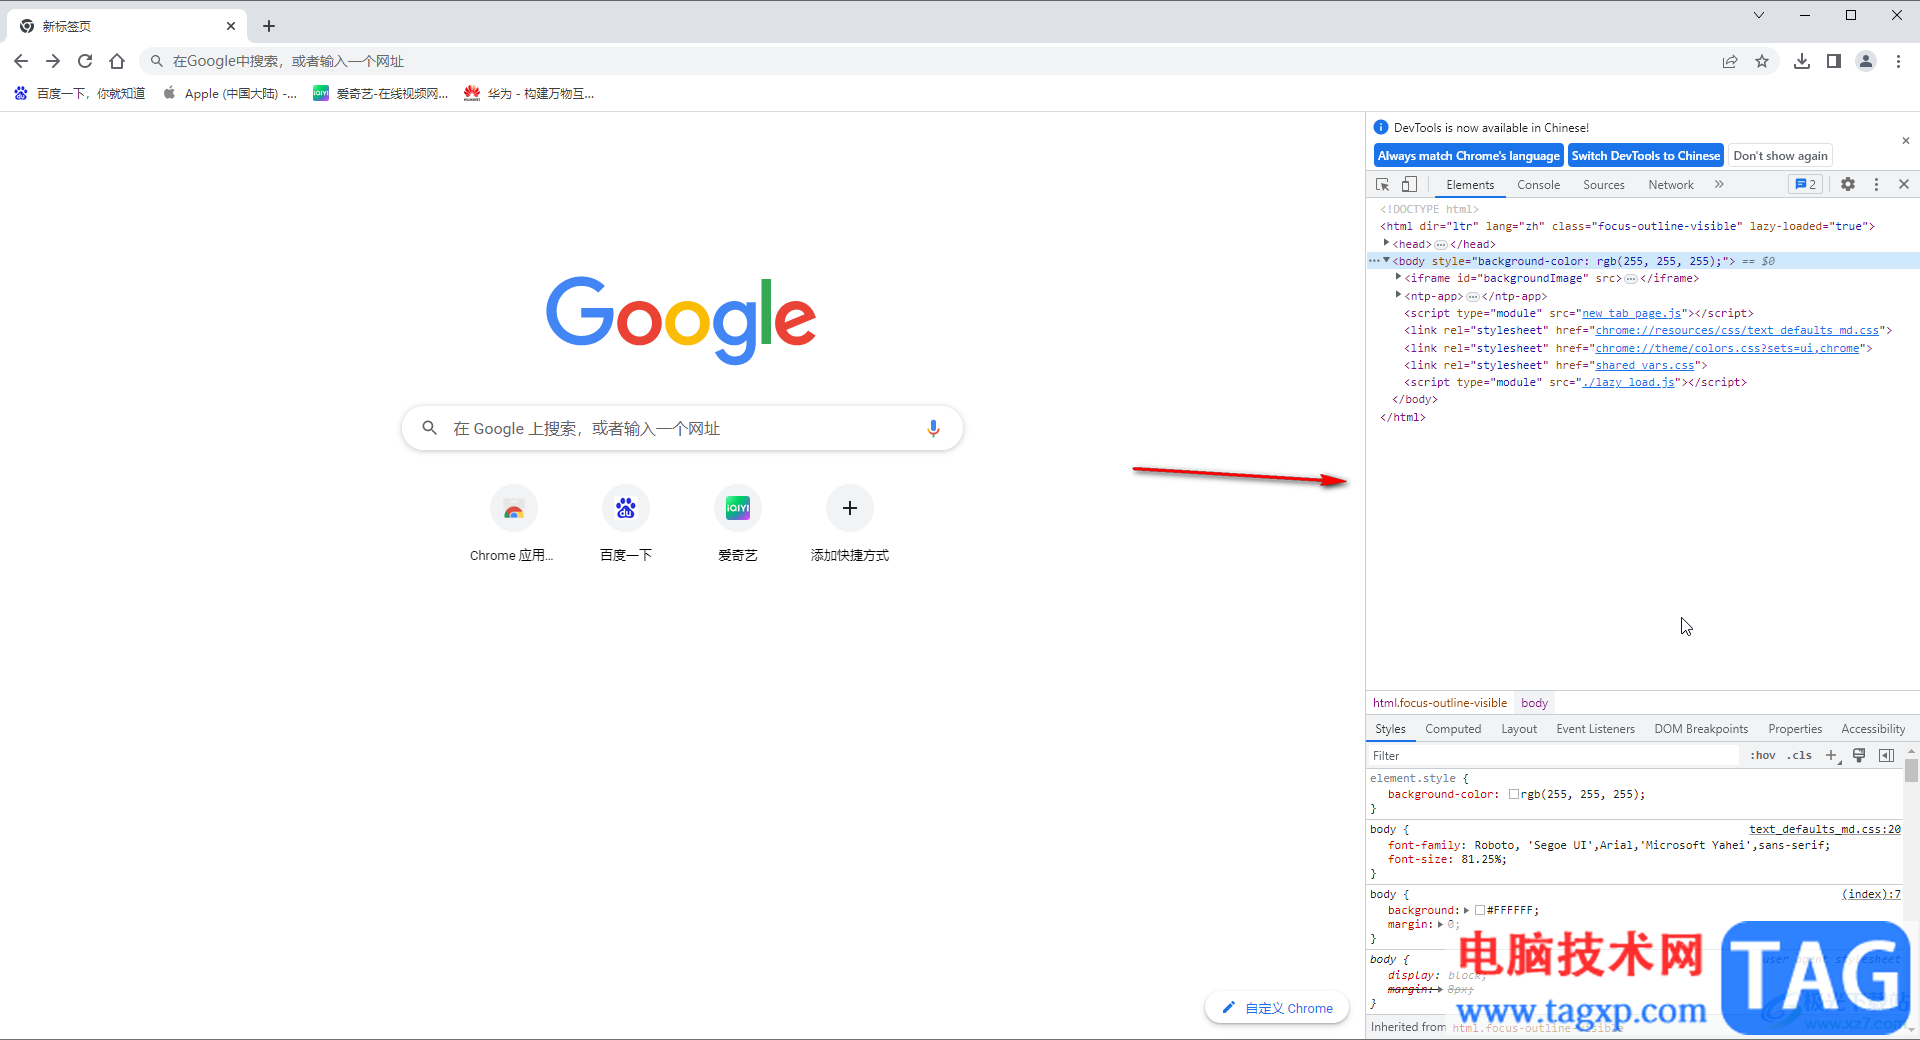
Task: Open the new_tab_page.js script link
Action: tap(1631, 313)
